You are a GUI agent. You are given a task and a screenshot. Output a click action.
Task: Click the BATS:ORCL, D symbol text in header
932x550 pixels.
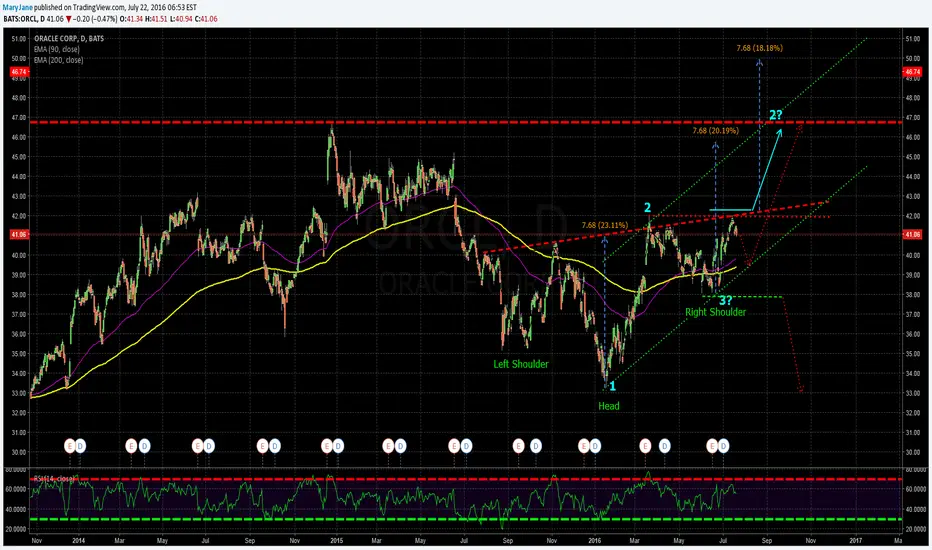[24, 19]
